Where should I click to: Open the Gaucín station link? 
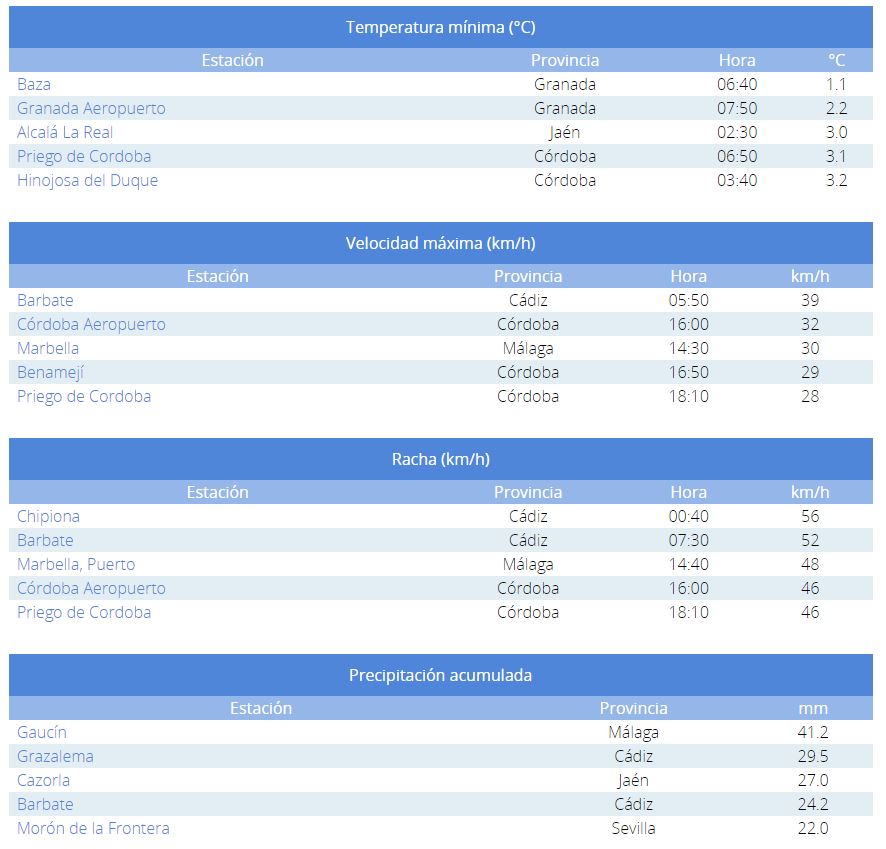point(42,733)
